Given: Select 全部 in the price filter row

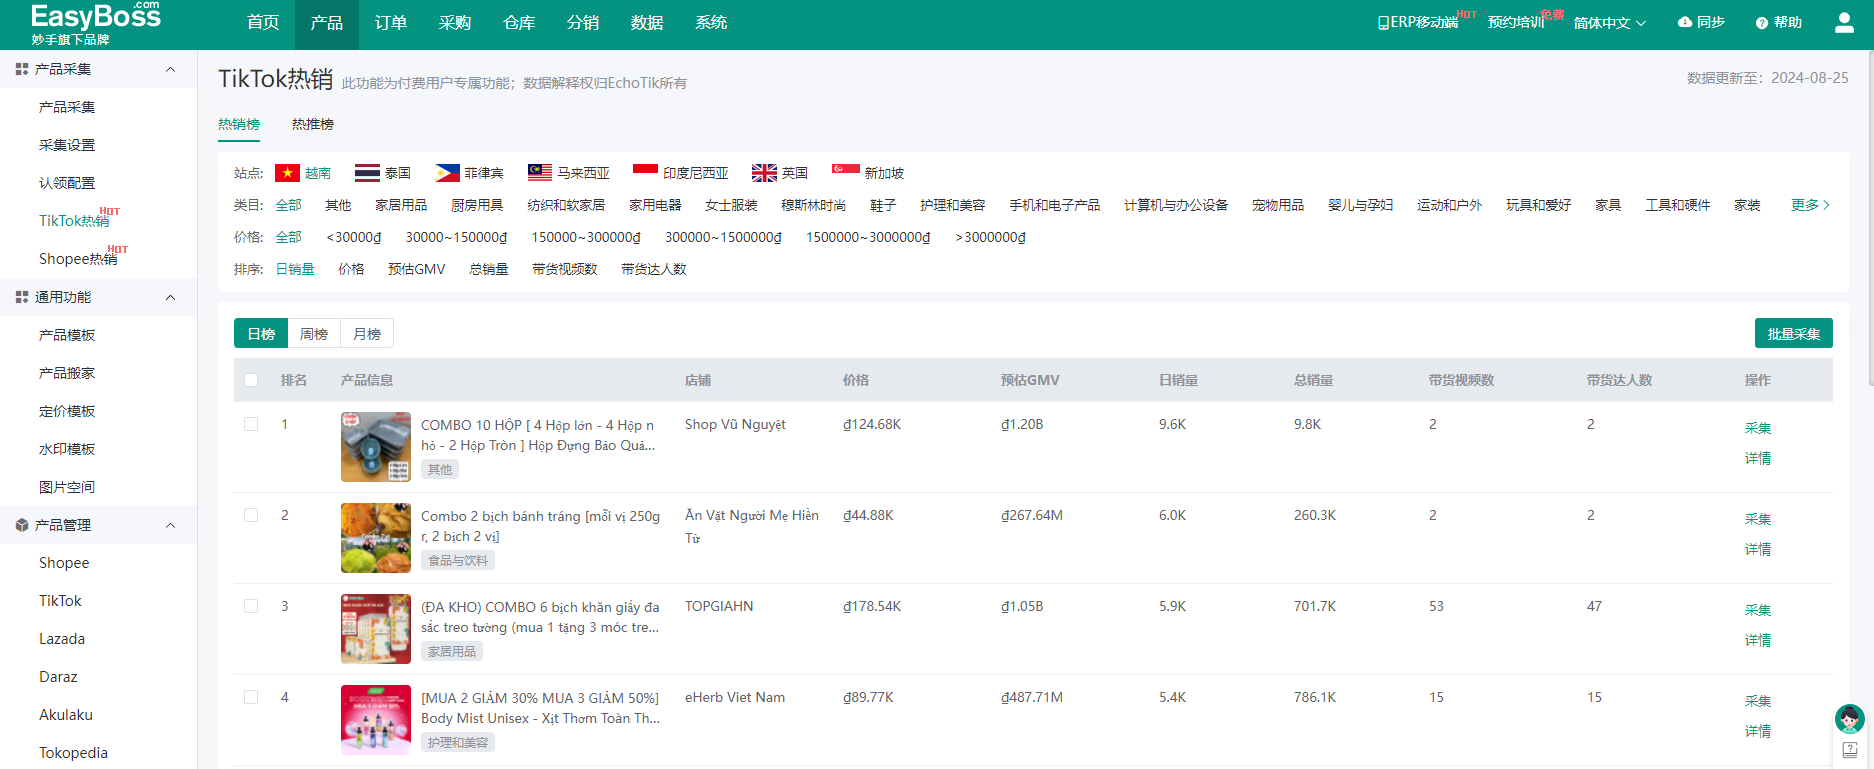Looking at the screenshot, I should (288, 237).
